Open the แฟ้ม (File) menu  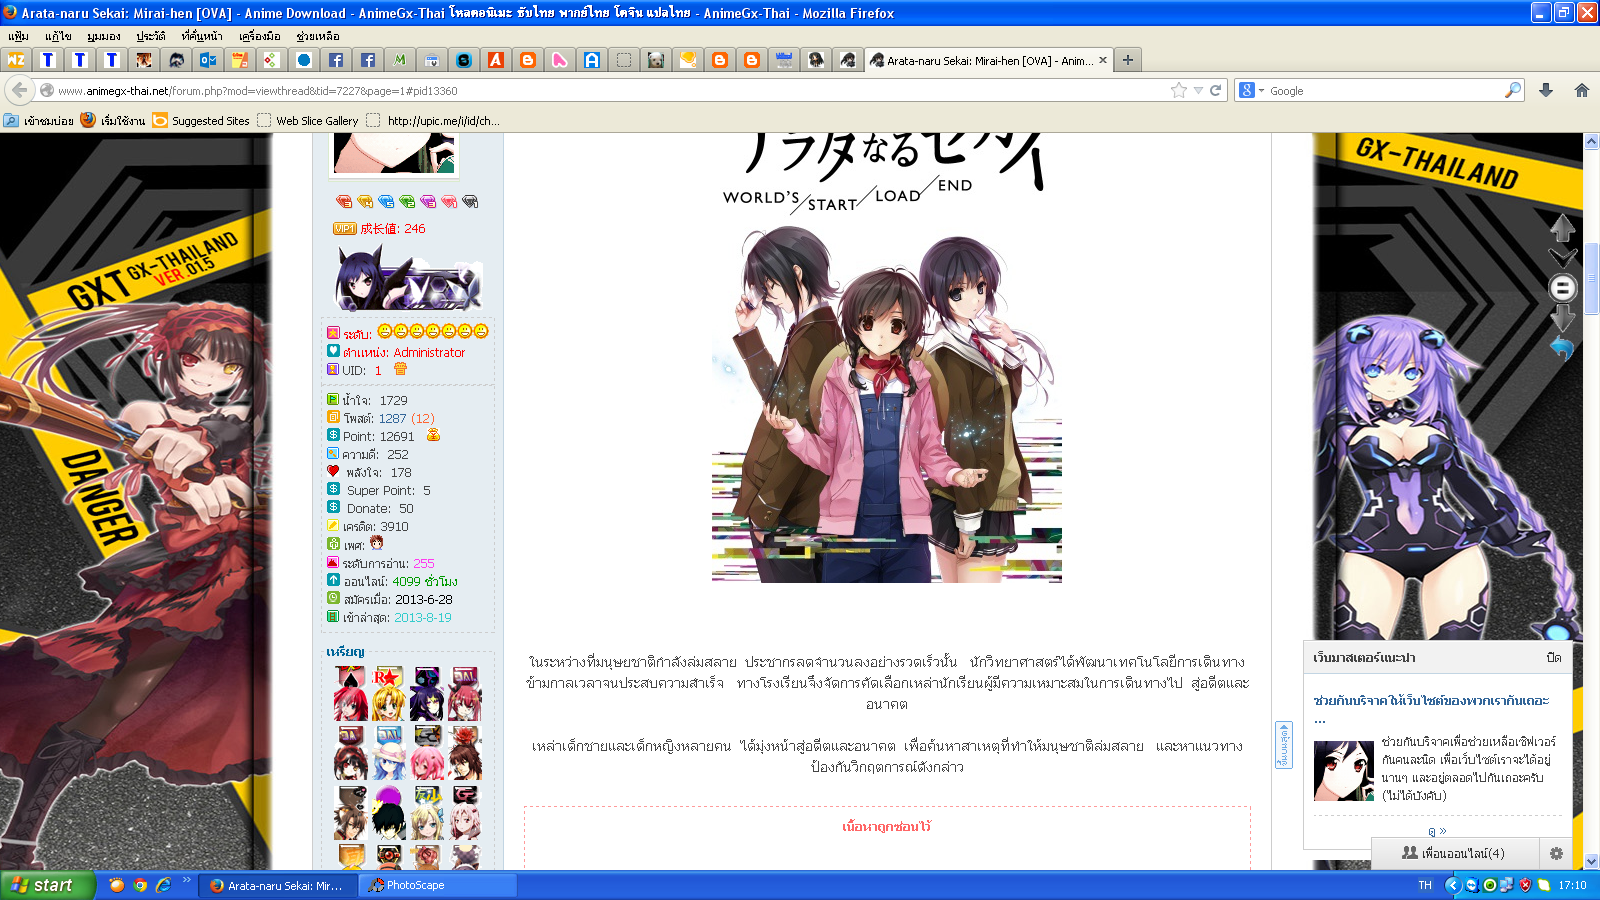18,36
